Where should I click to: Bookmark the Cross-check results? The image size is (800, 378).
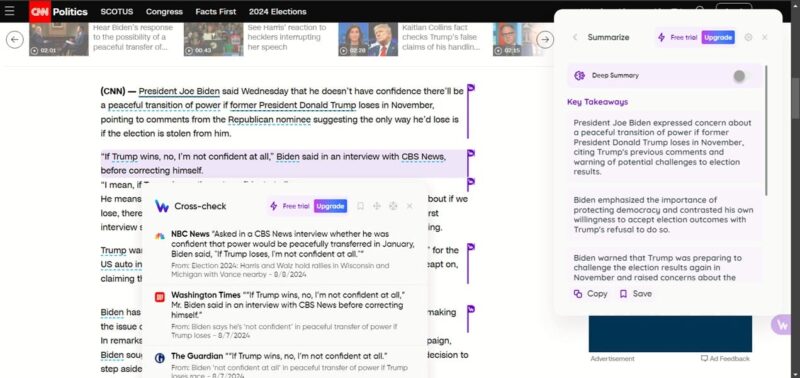[x=360, y=206]
